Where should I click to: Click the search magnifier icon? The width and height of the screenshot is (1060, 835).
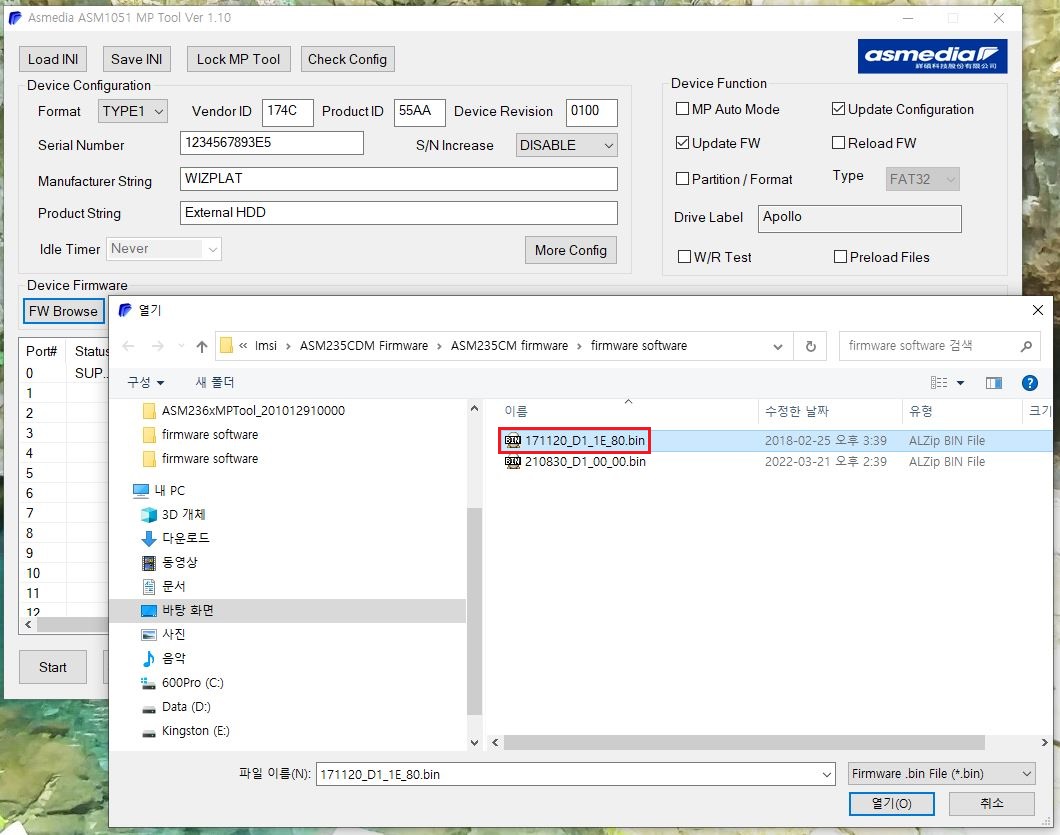click(x=1026, y=346)
